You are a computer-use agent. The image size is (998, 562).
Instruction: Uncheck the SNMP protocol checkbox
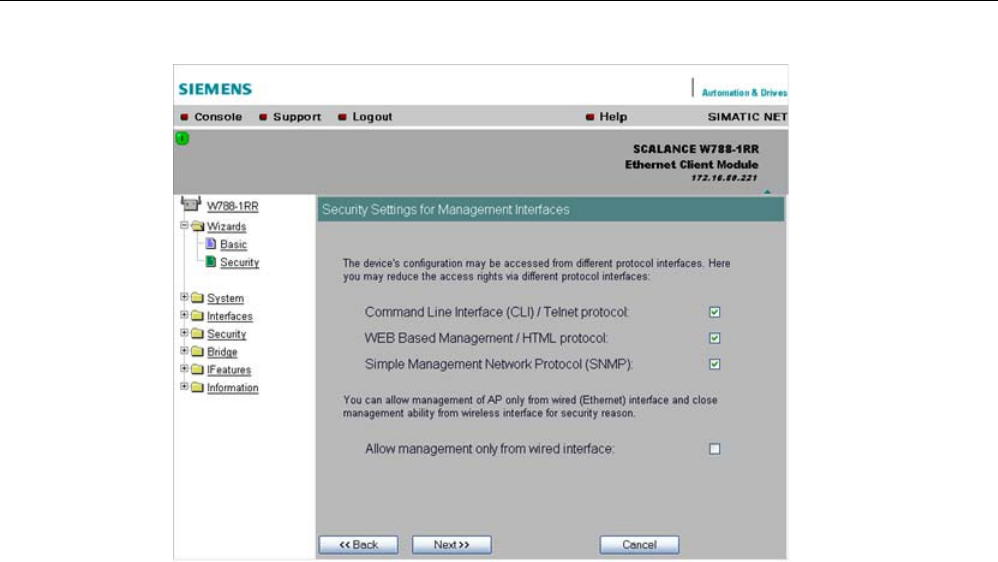pos(715,364)
